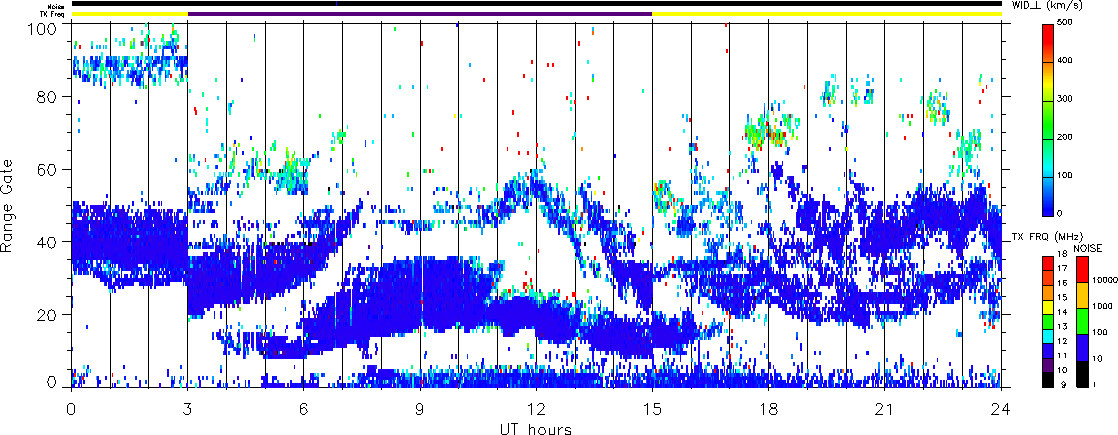The width and height of the screenshot is (1118, 435).
Task: Click the Range Gate tick label 80
Action: (x=48, y=96)
